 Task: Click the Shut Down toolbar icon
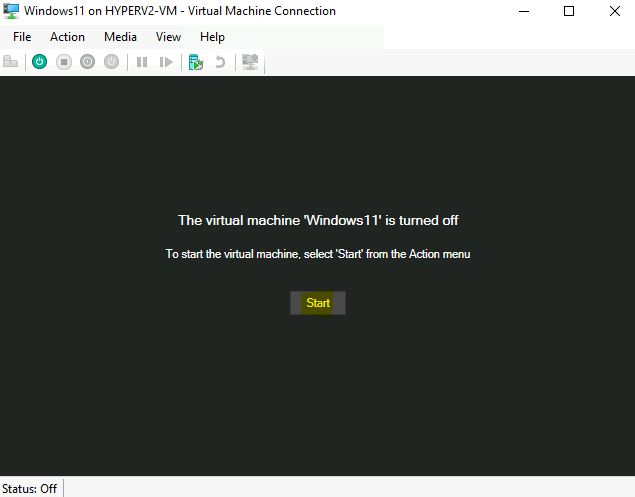coord(87,62)
